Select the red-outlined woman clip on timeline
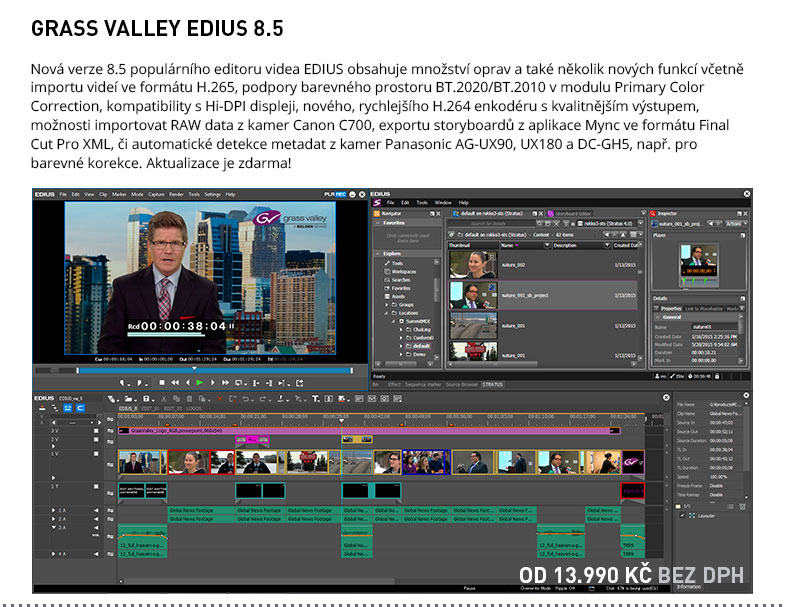 tap(188, 462)
